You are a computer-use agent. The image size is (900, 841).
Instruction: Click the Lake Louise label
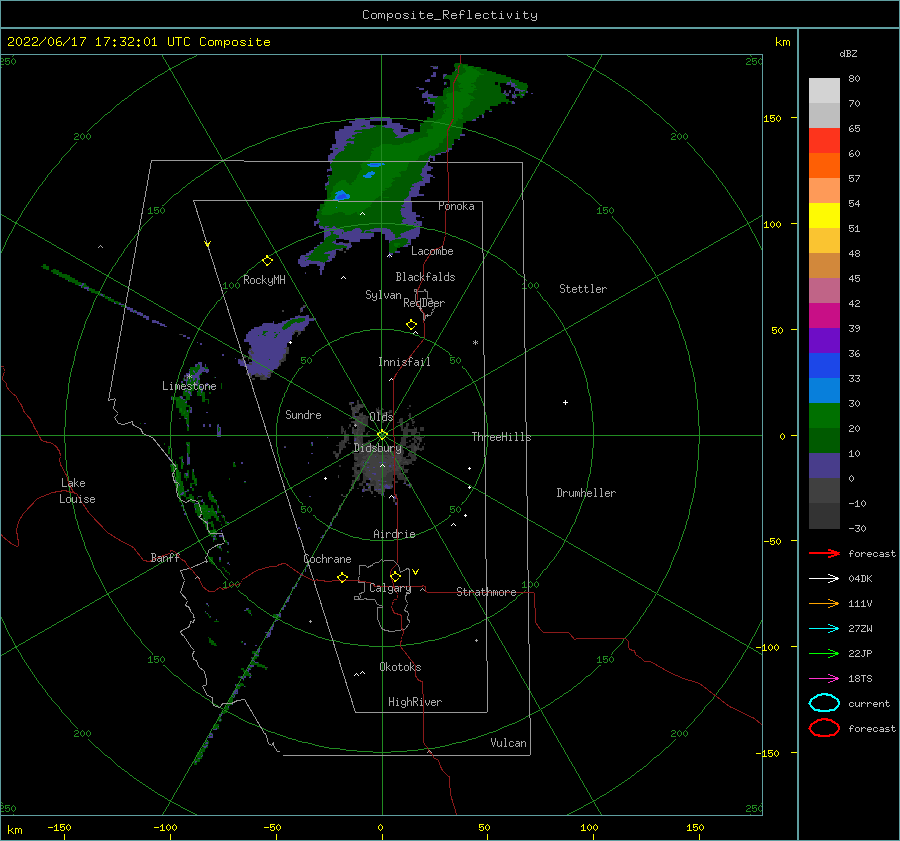[77, 491]
